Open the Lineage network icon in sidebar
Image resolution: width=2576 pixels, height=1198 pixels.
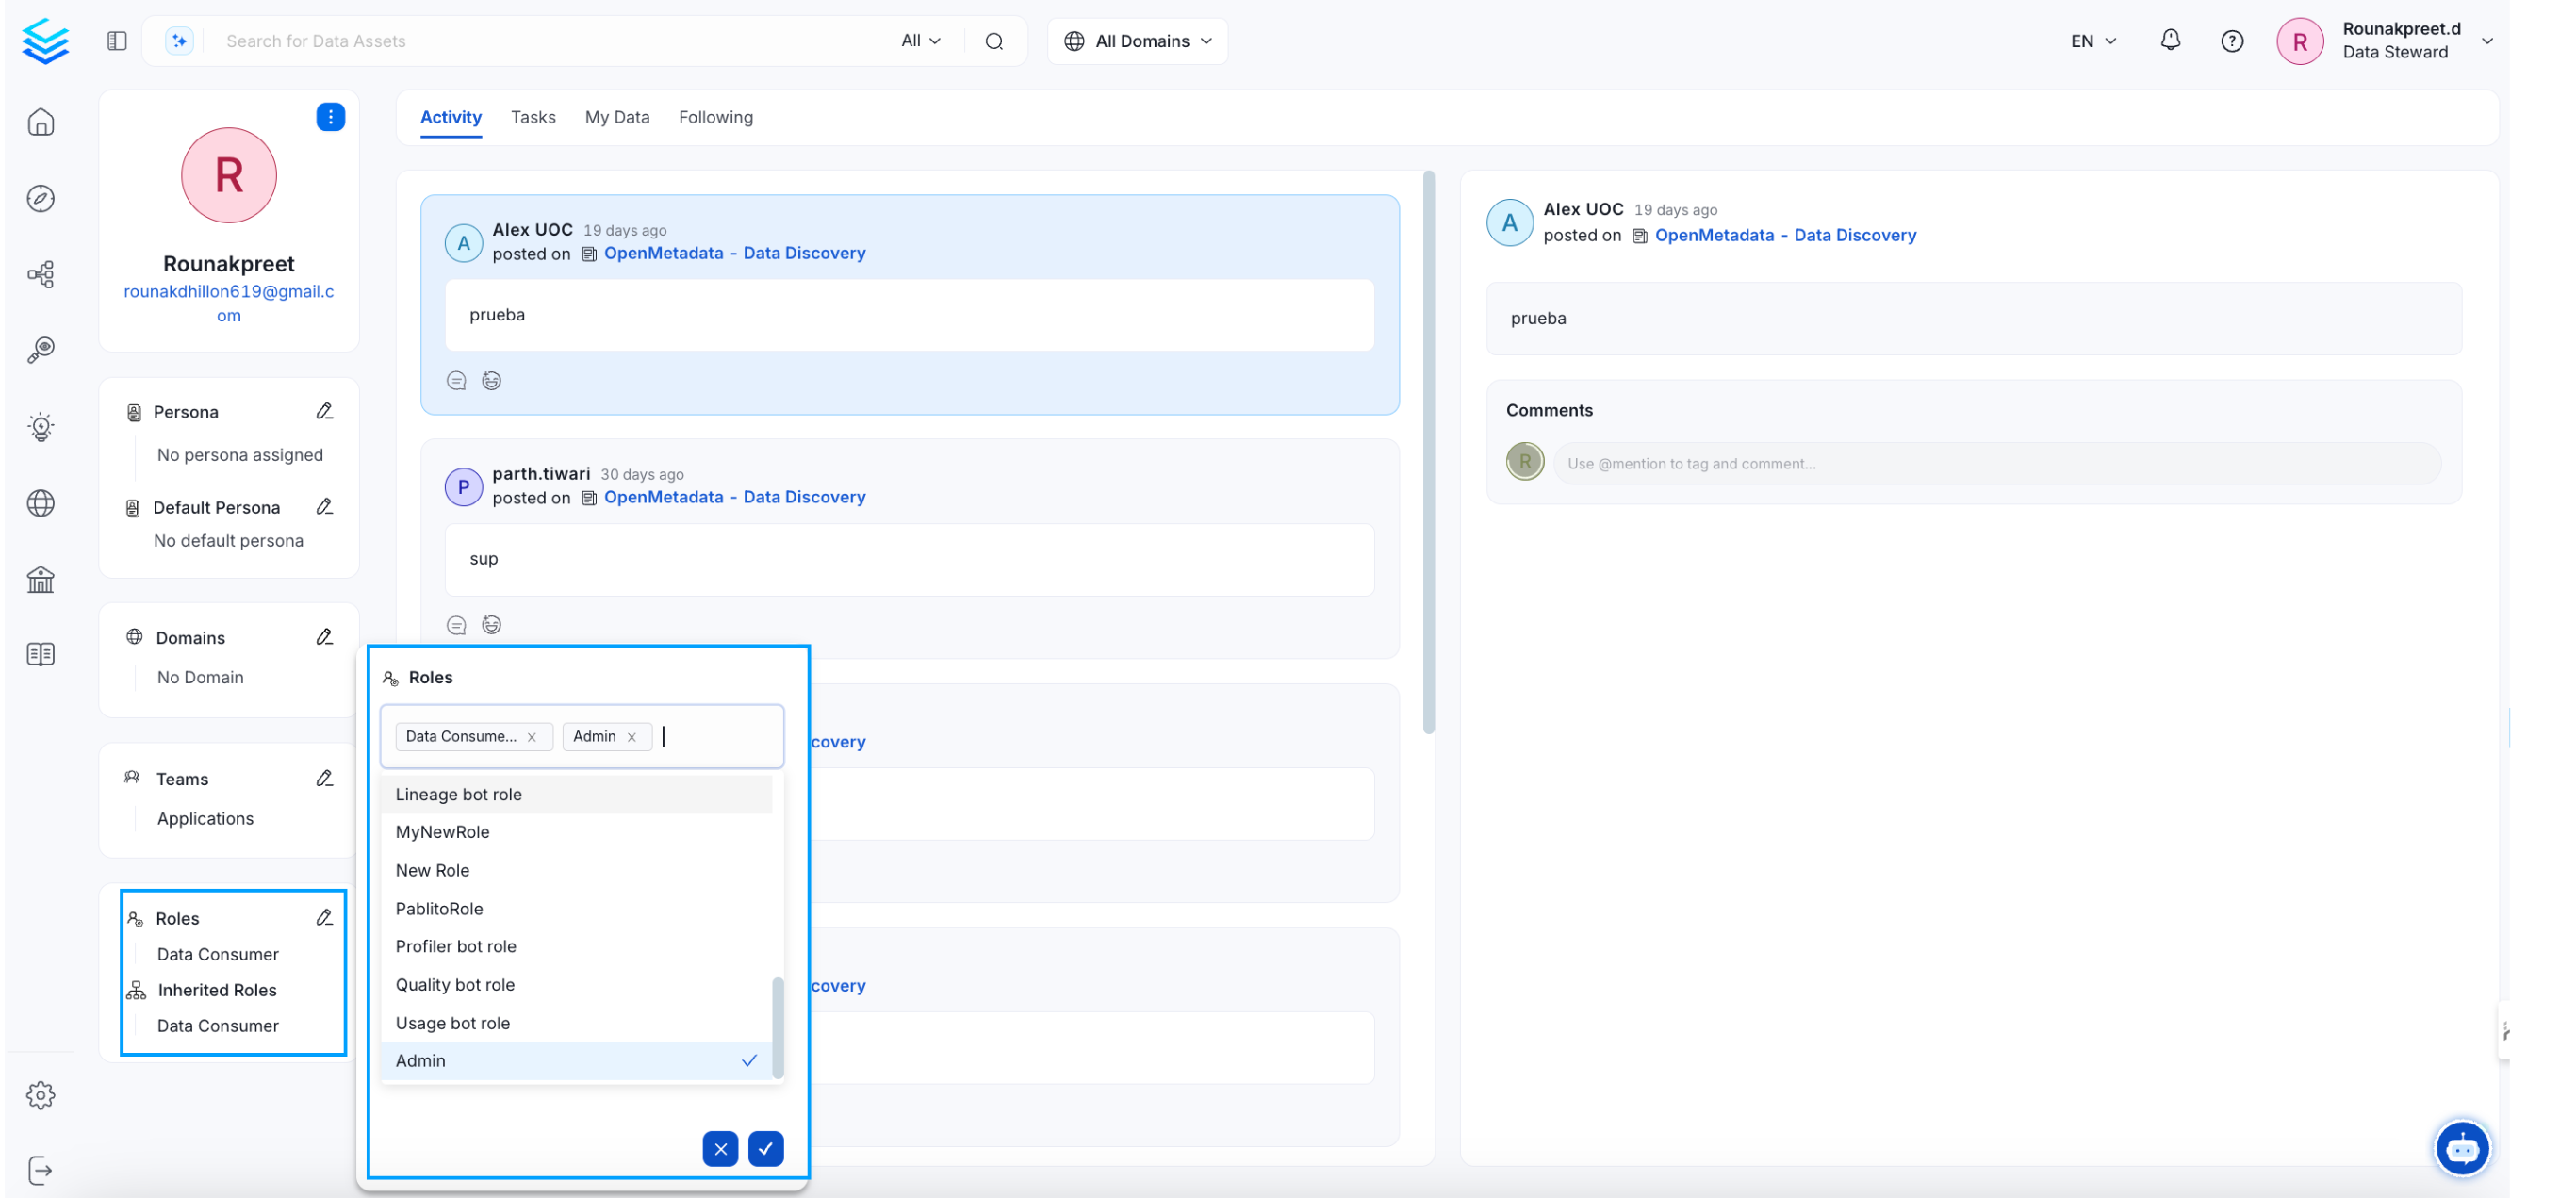click(41, 274)
